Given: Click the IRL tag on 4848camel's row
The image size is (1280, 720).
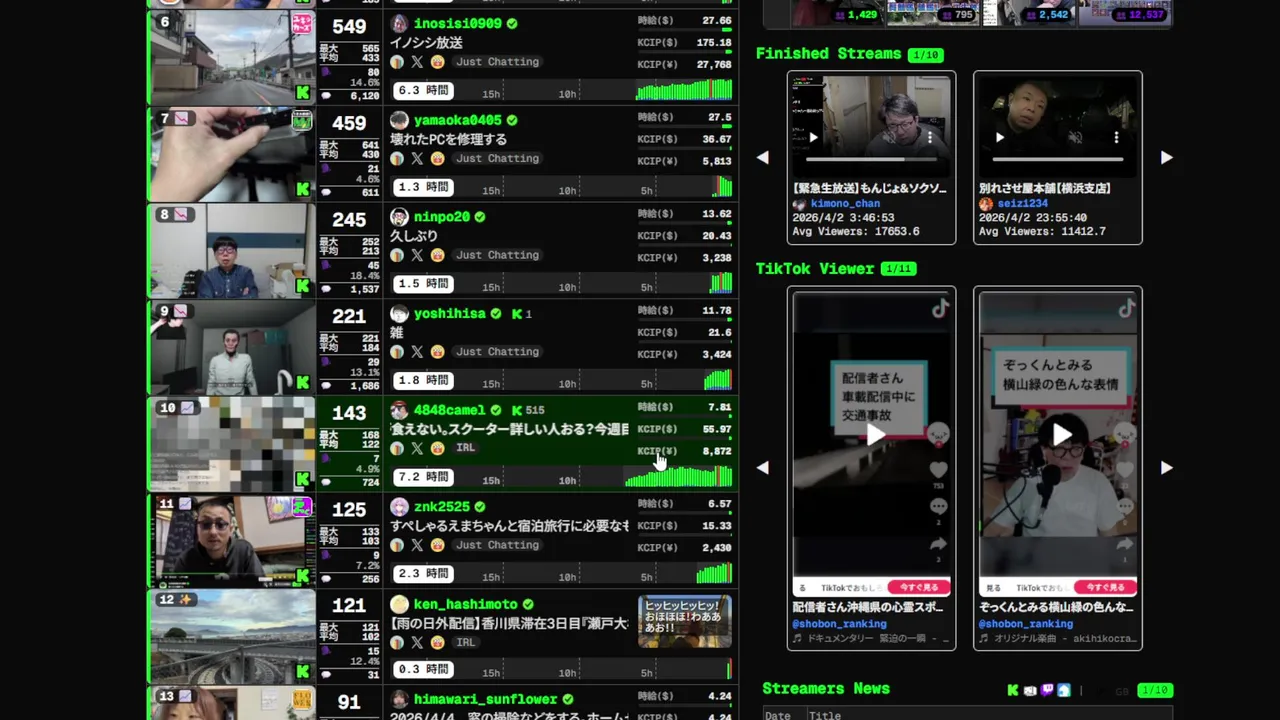Looking at the screenshot, I should point(465,448).
